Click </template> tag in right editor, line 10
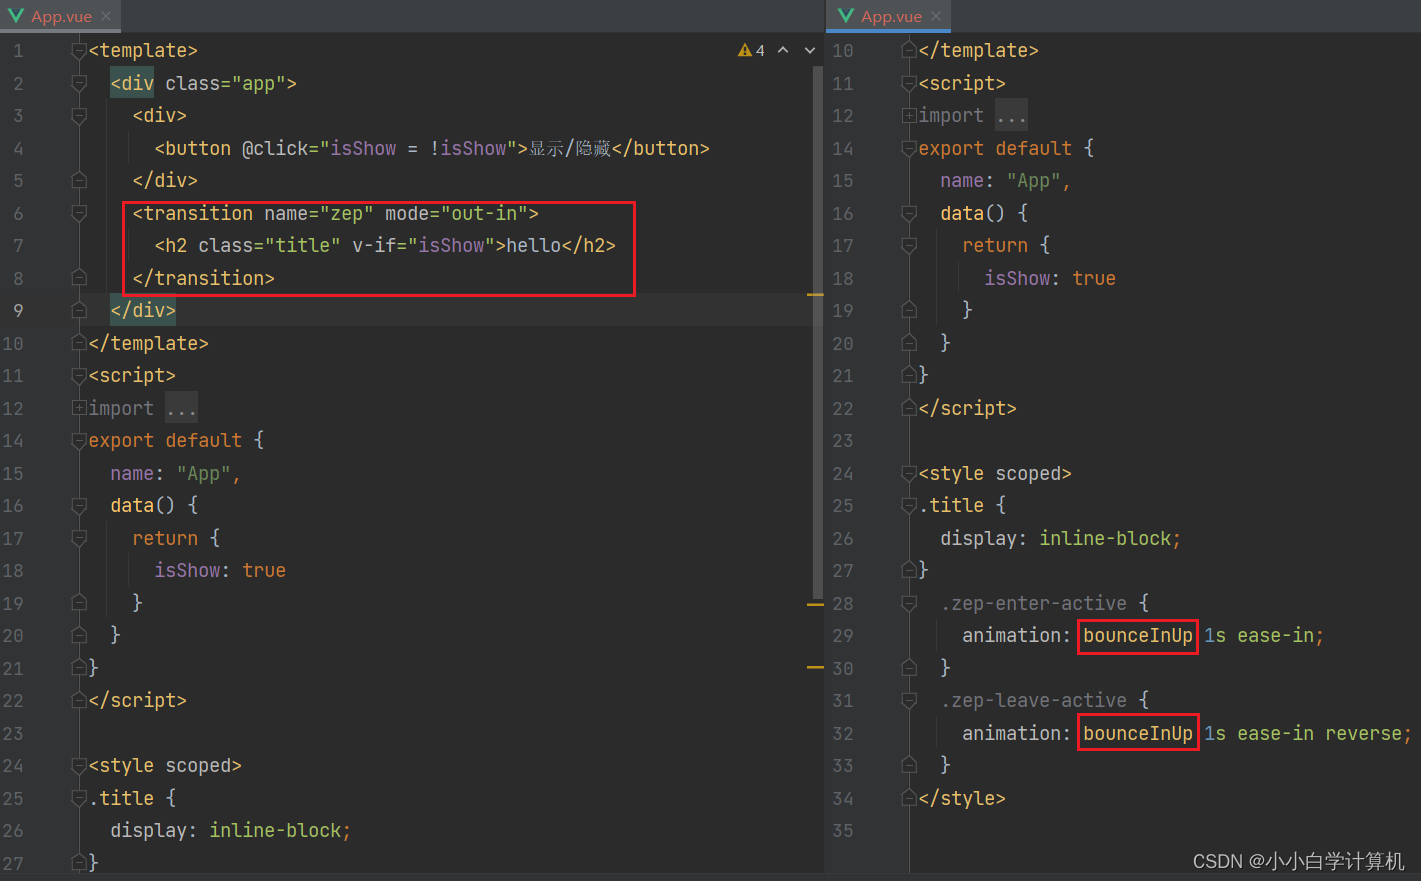The width and height of the screenshot is (1421, 881). pos(978,51)
